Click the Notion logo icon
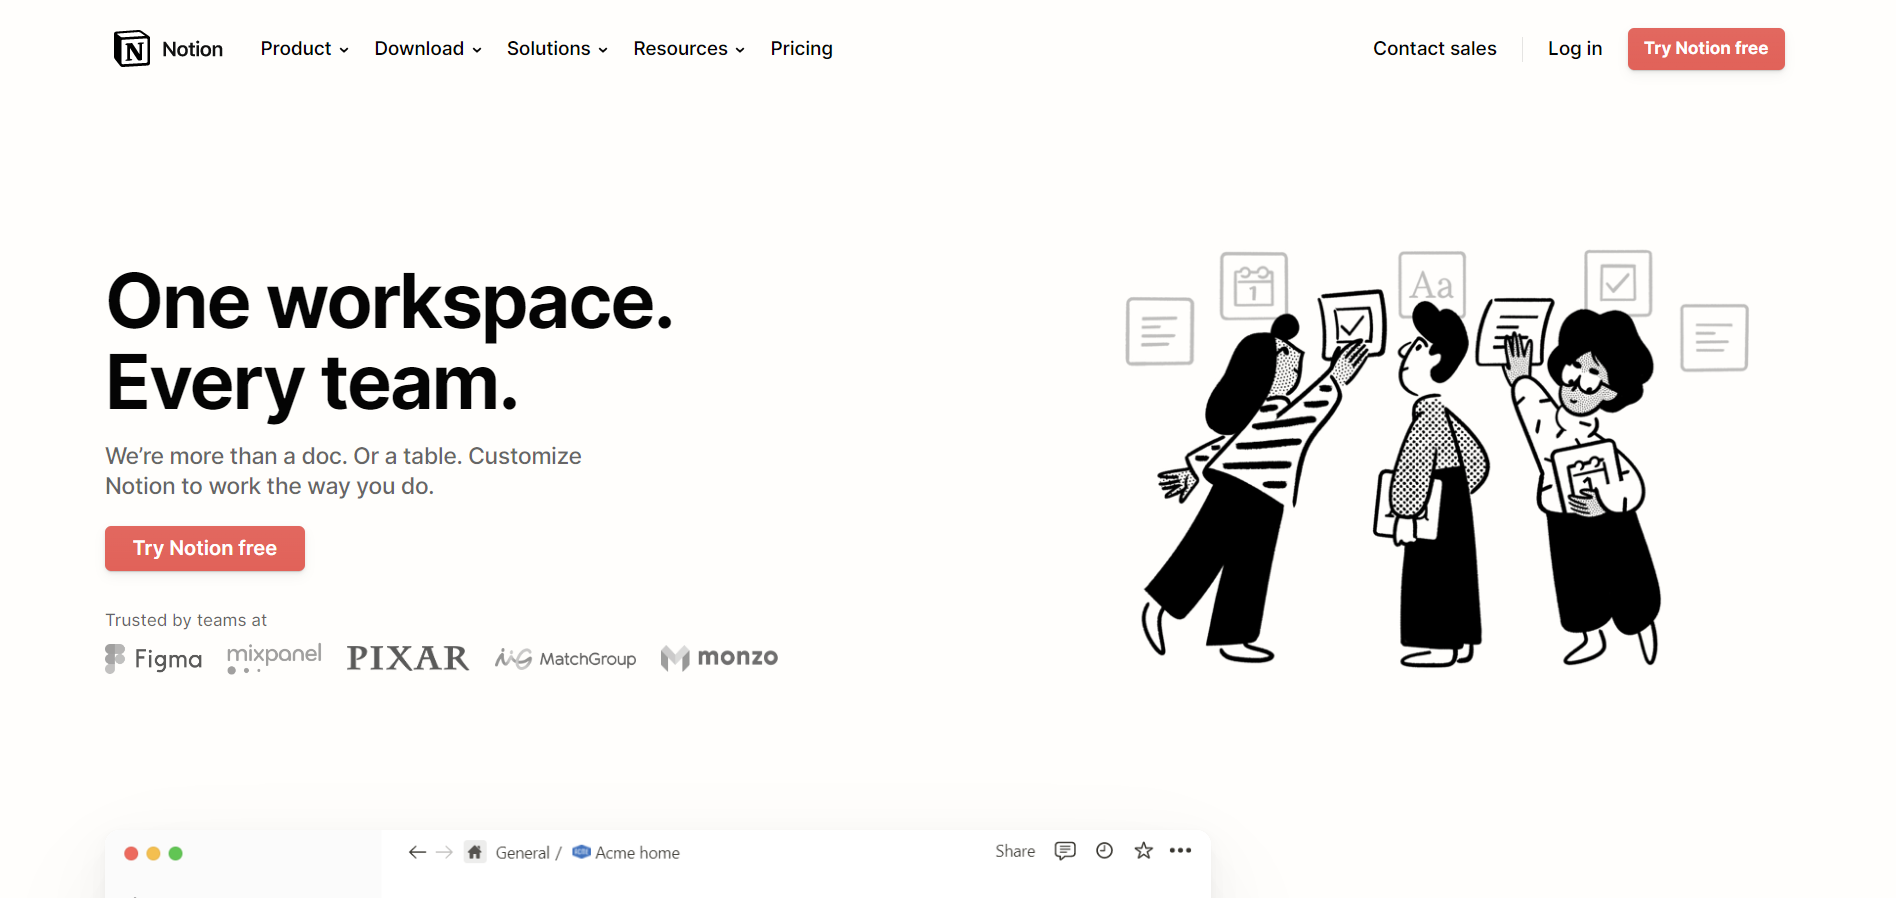This screenshot has height=898, width=1896. tap(131, 48)
